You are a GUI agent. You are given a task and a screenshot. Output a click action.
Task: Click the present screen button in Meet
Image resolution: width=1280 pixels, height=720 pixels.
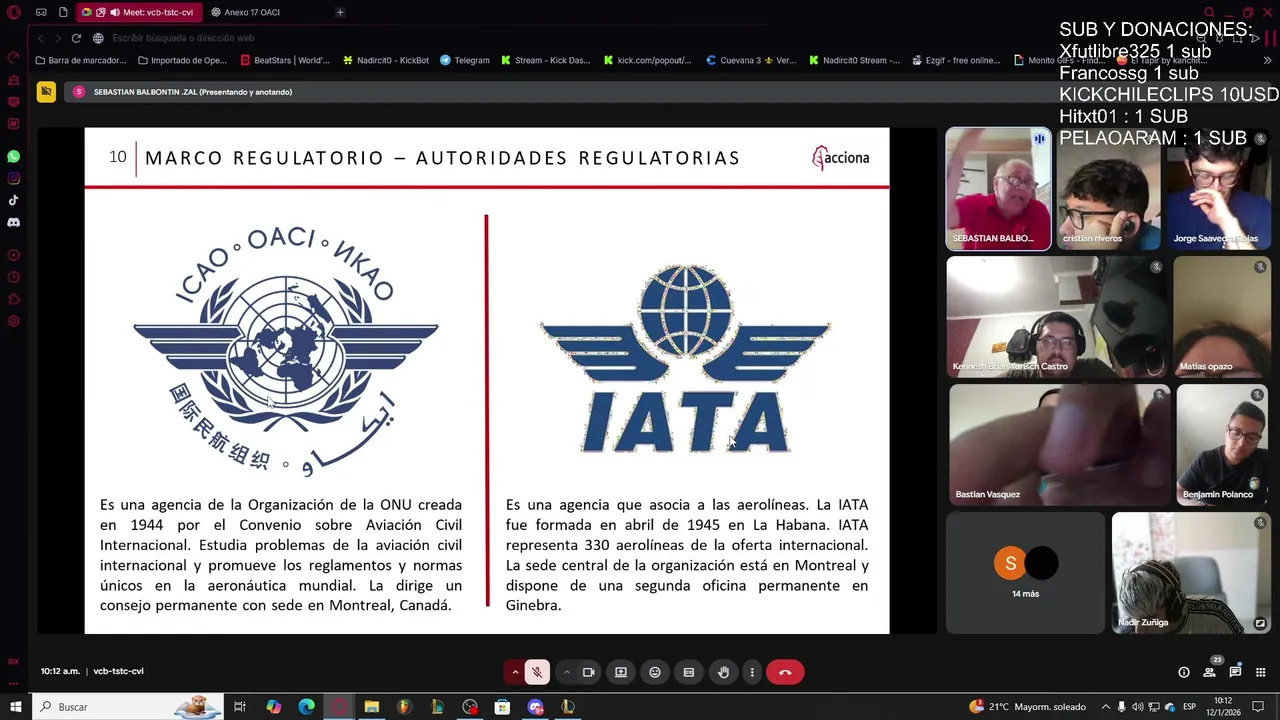coord(621,672)
